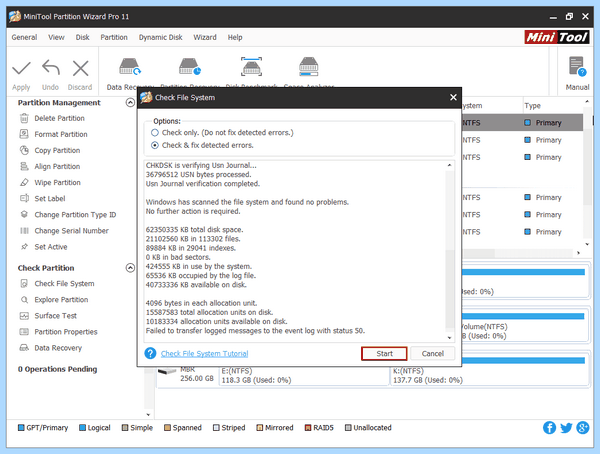Launch the Space Analyzer tool
The height and width of the screenshot is (454, 600).
point(308,67)
